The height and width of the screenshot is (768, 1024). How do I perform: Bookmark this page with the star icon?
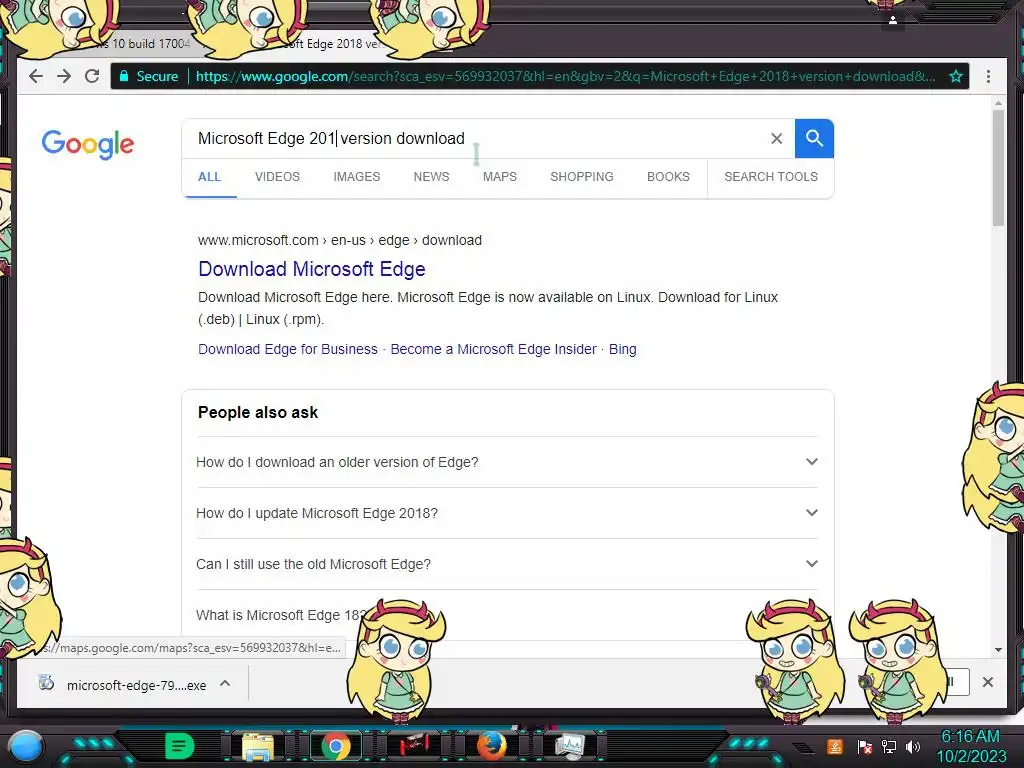pyautogui.click(x=956, y=76)
